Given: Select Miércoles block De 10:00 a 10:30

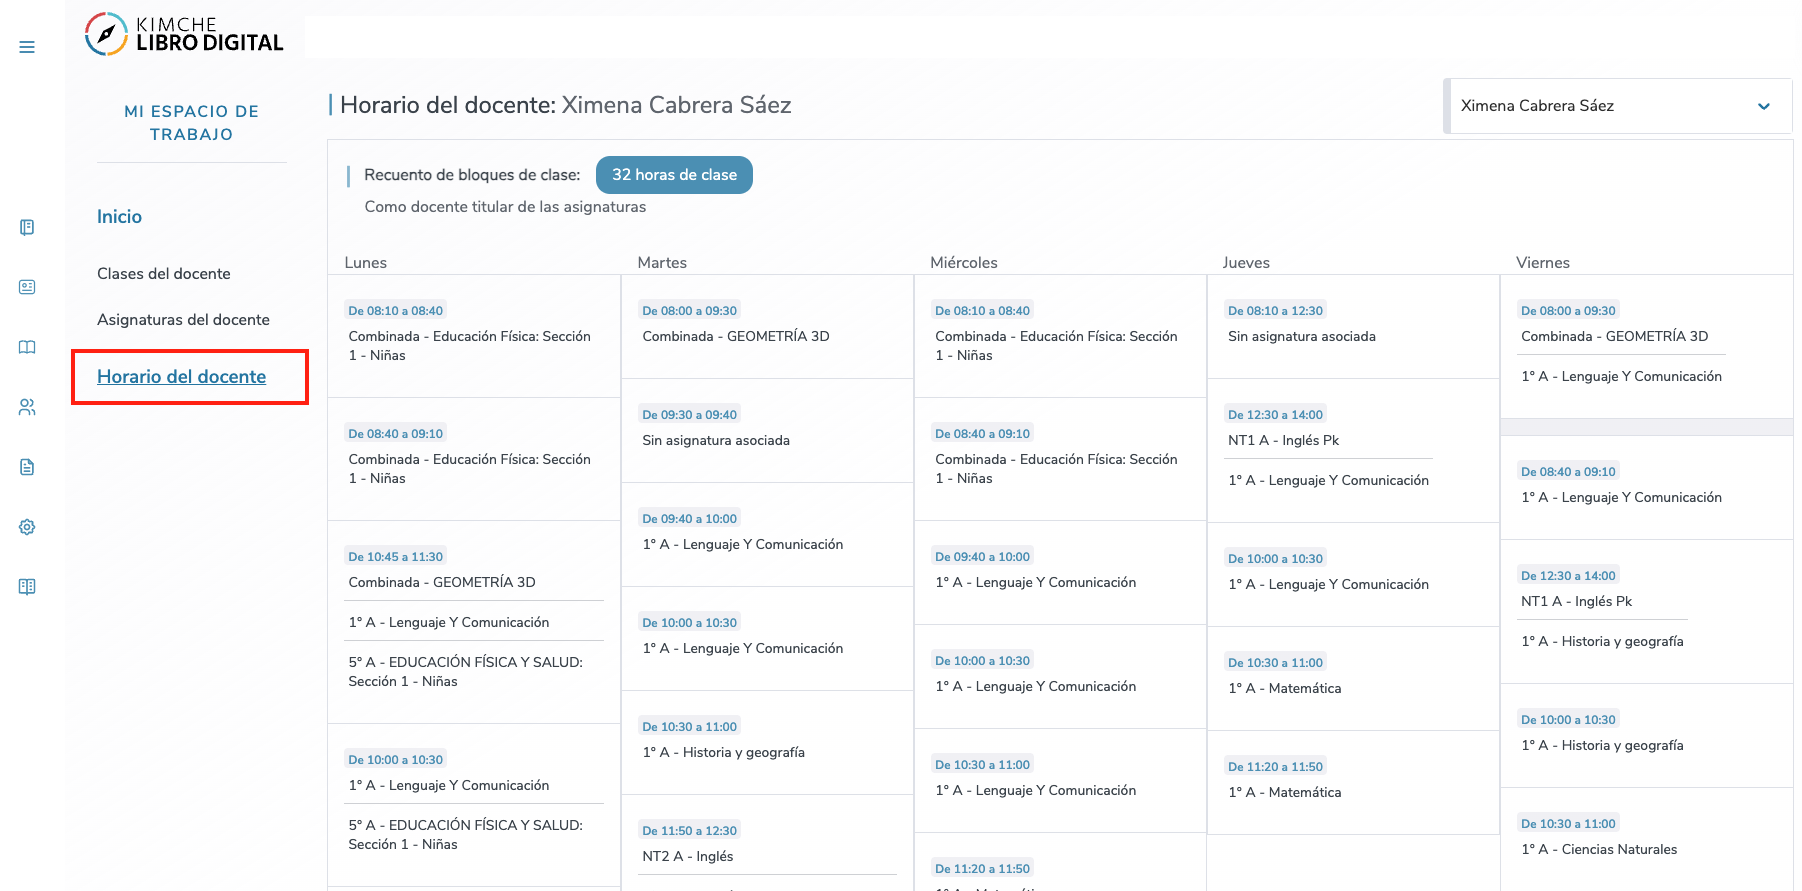Looking at the screenshot, I should pos(983,661).
